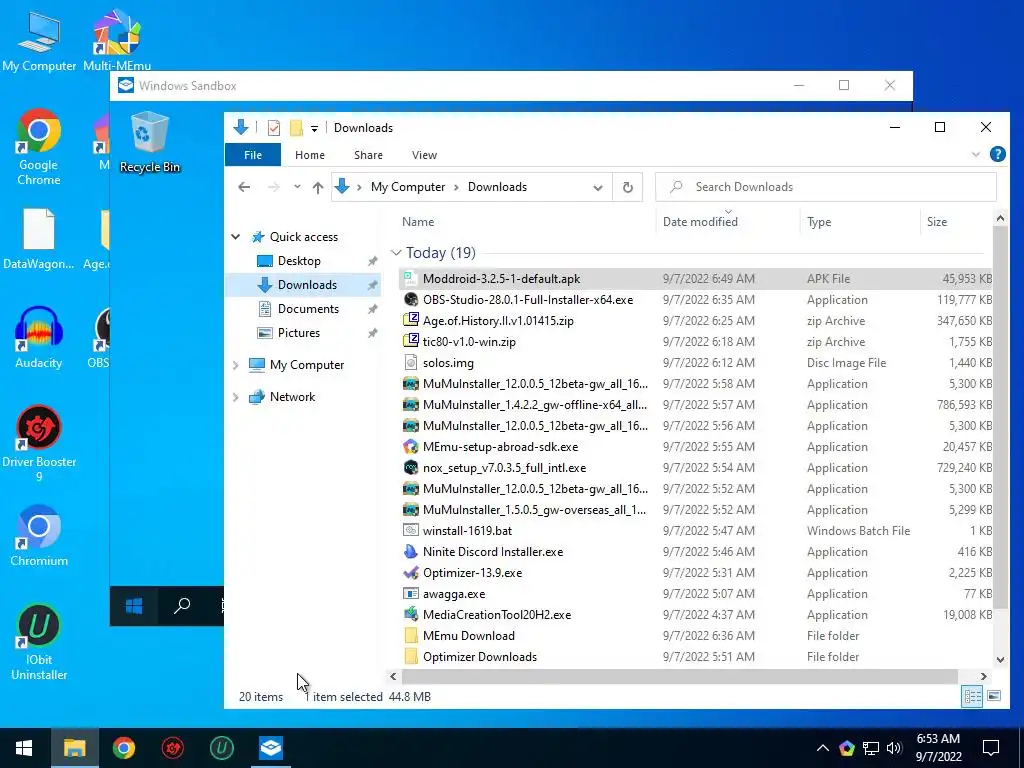Select MediaCreationTool20H2.exe file
1024x768 pixels.
tap(696, 615)
